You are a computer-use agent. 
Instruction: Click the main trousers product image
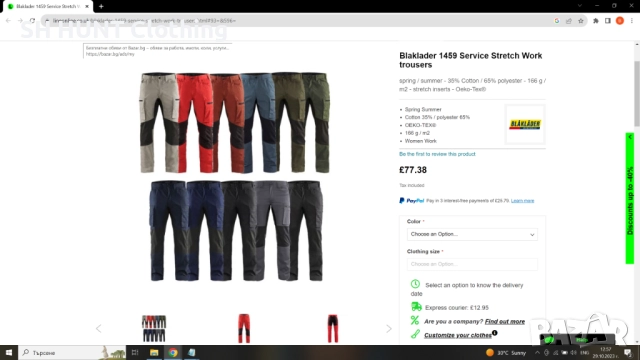pyautogui.click(x=236, y=176)
